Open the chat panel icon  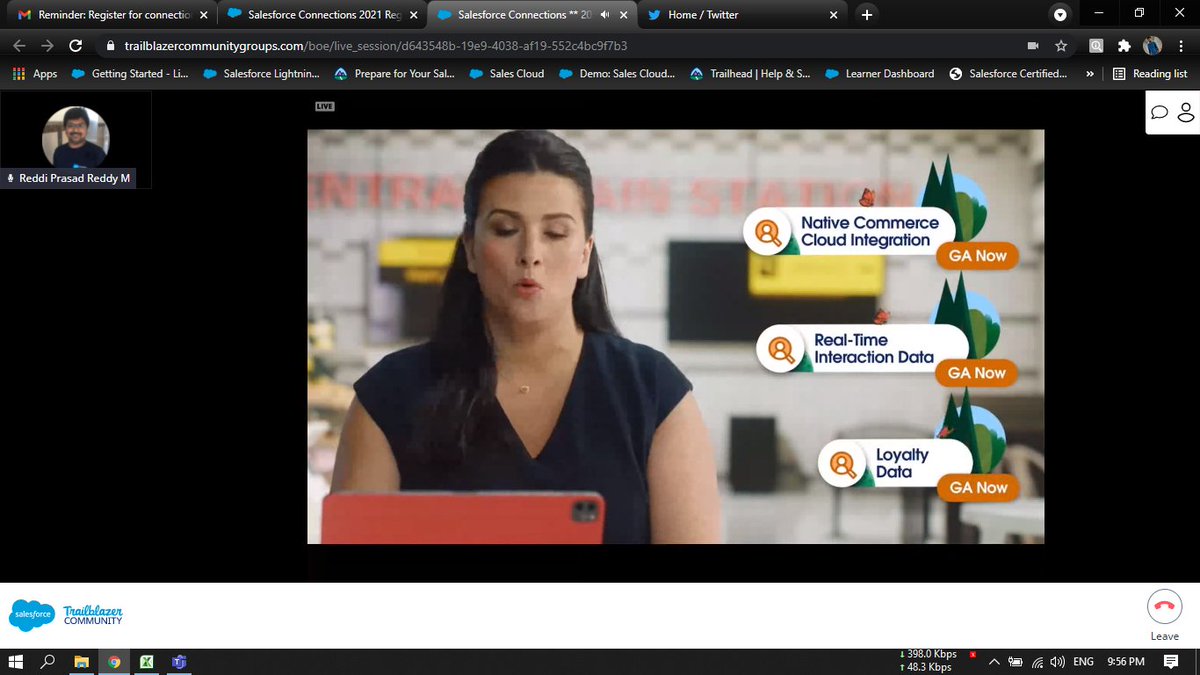pyautogui.click(x=1160, y=112)
